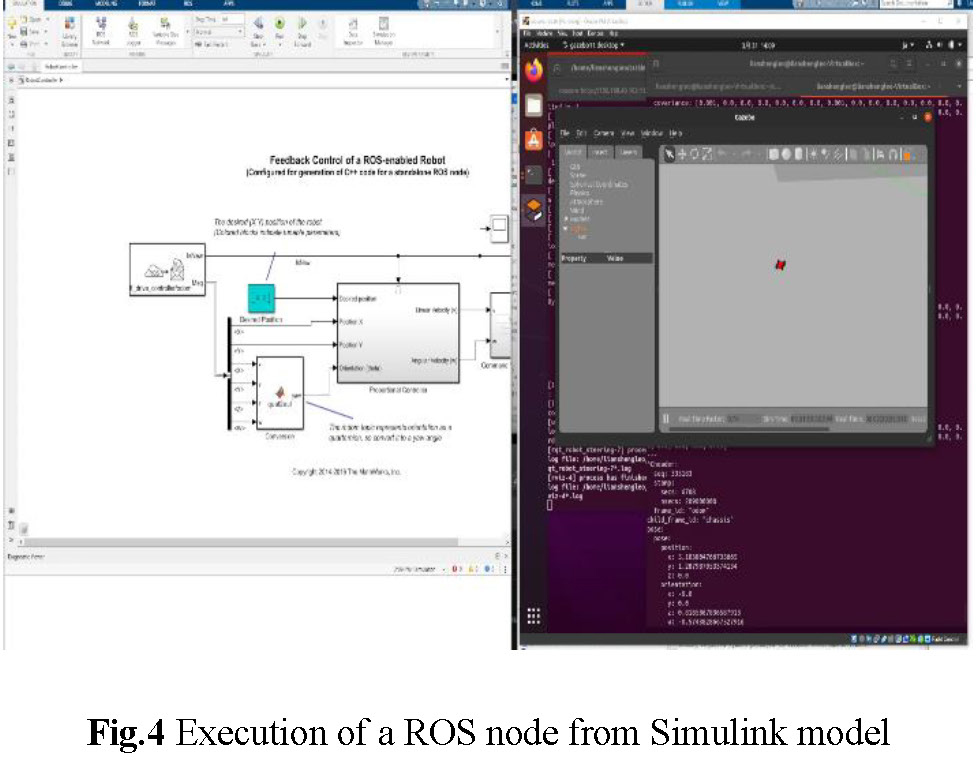
Task: Select the bus selector vertical bar
Action: [229, 373]
